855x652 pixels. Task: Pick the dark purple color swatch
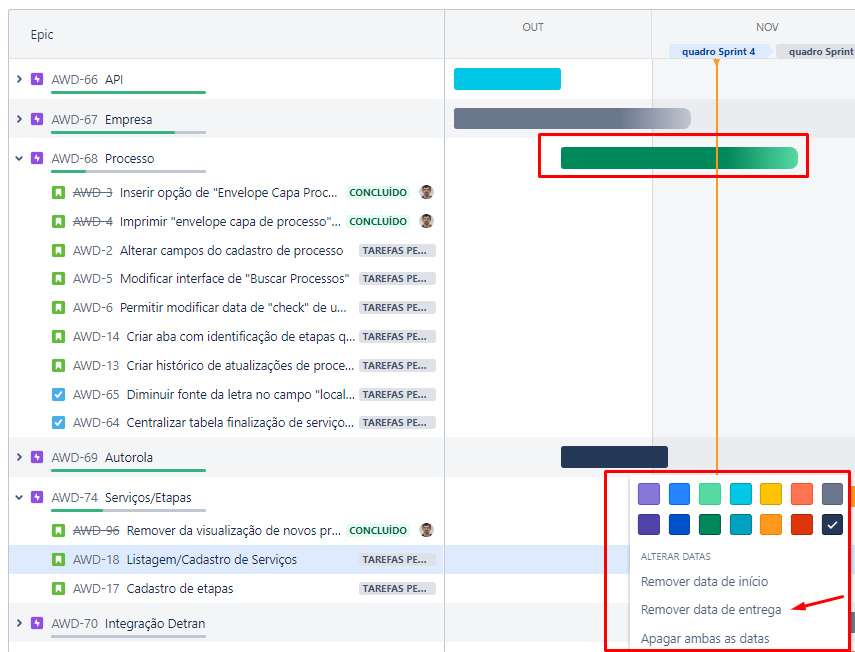(649, 524)
